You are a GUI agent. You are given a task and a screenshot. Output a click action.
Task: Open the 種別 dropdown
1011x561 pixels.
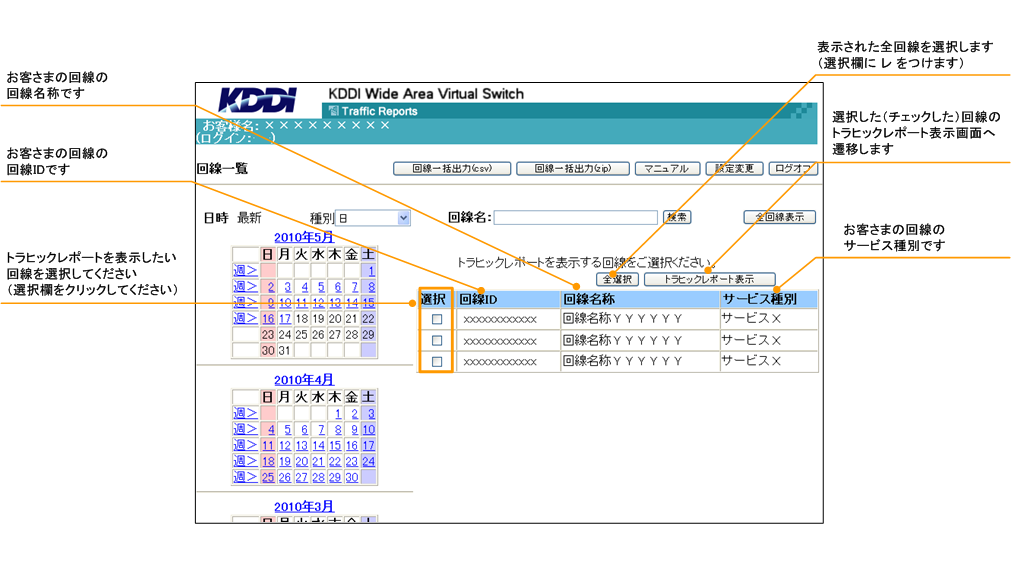pyautogui.click(x=373, y=218)
